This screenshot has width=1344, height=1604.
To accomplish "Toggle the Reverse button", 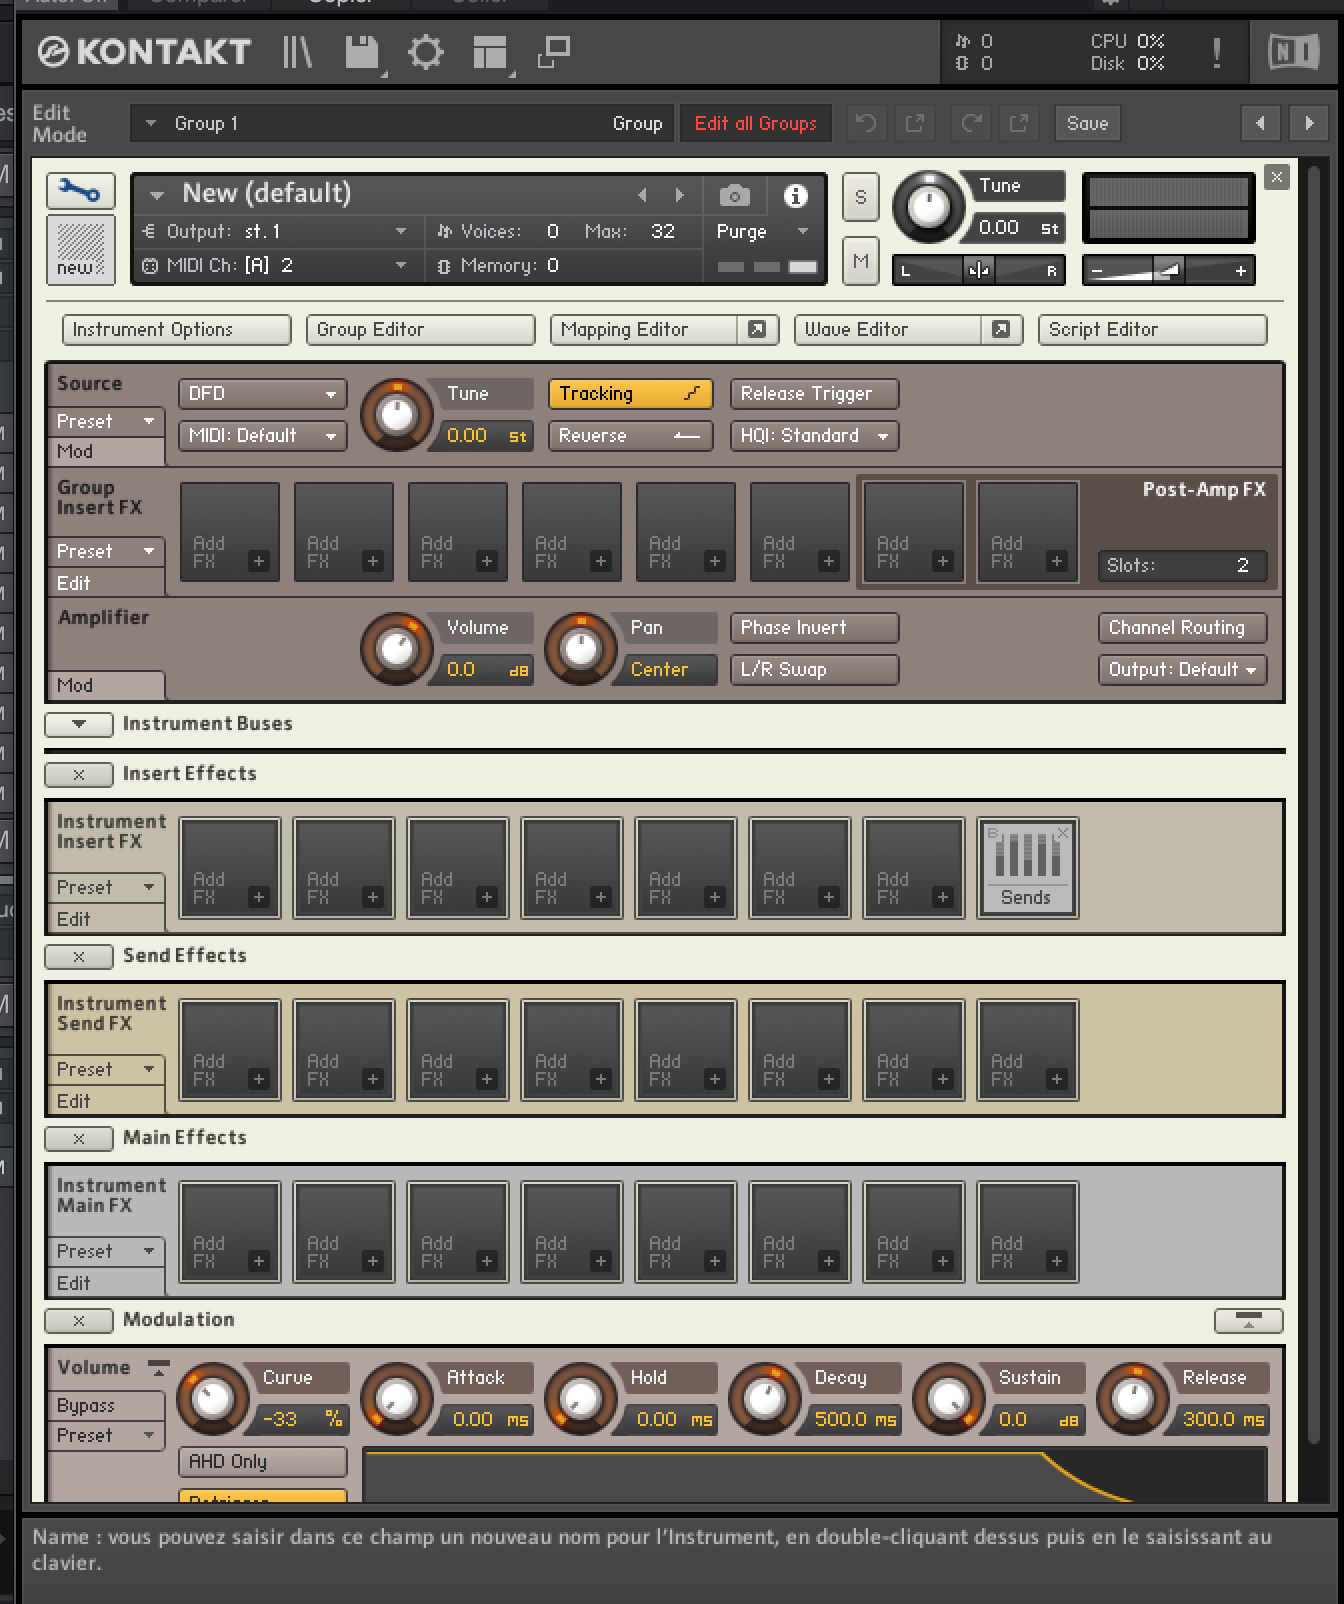I will (630, 436).
